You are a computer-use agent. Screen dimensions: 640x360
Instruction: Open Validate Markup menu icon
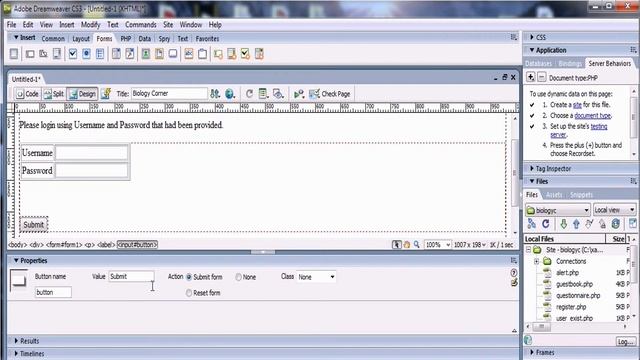click(299, 94)
